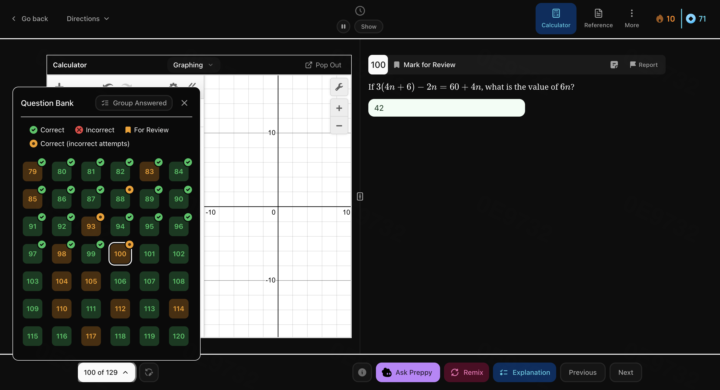Jump to question 105
720x390 pixels.
click(x=91, y=281)
